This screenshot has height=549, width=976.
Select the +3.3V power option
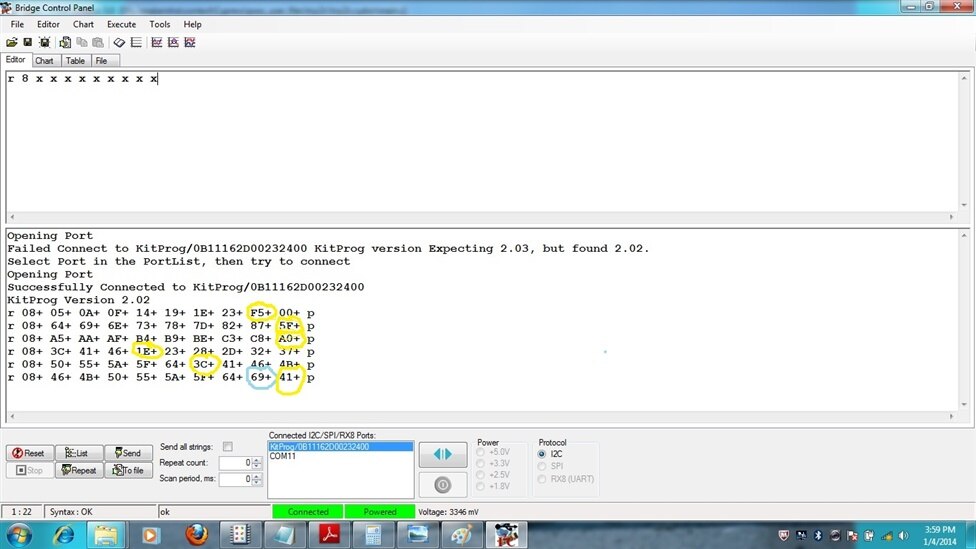point(481,463)
